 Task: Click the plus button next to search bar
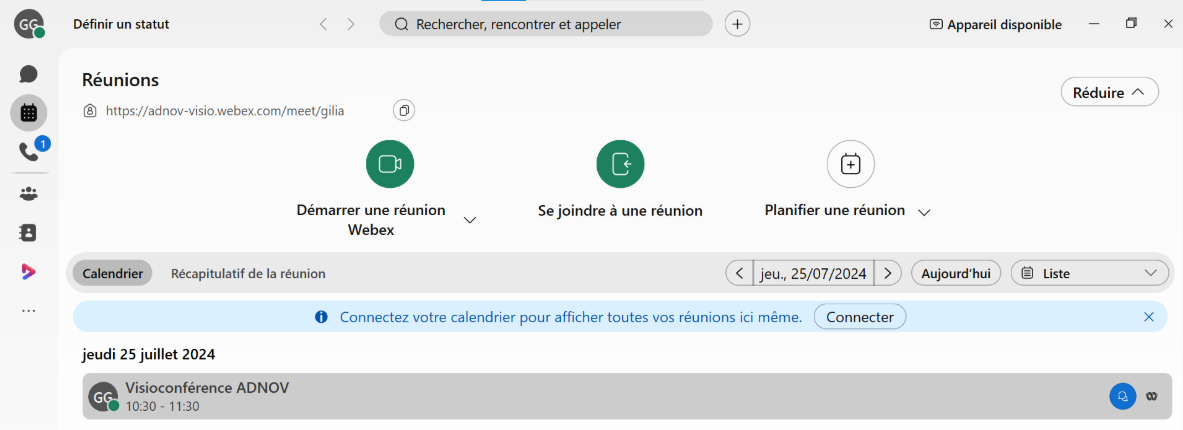[x=738, y=24]
